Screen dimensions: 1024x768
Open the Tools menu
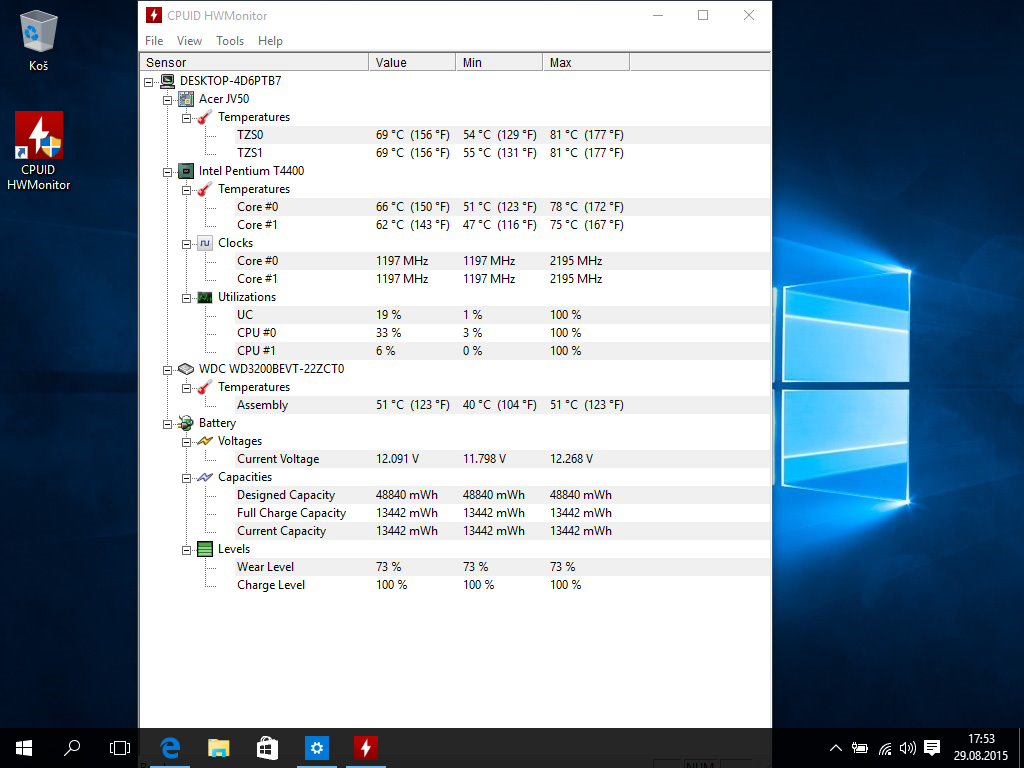(230, 40)
